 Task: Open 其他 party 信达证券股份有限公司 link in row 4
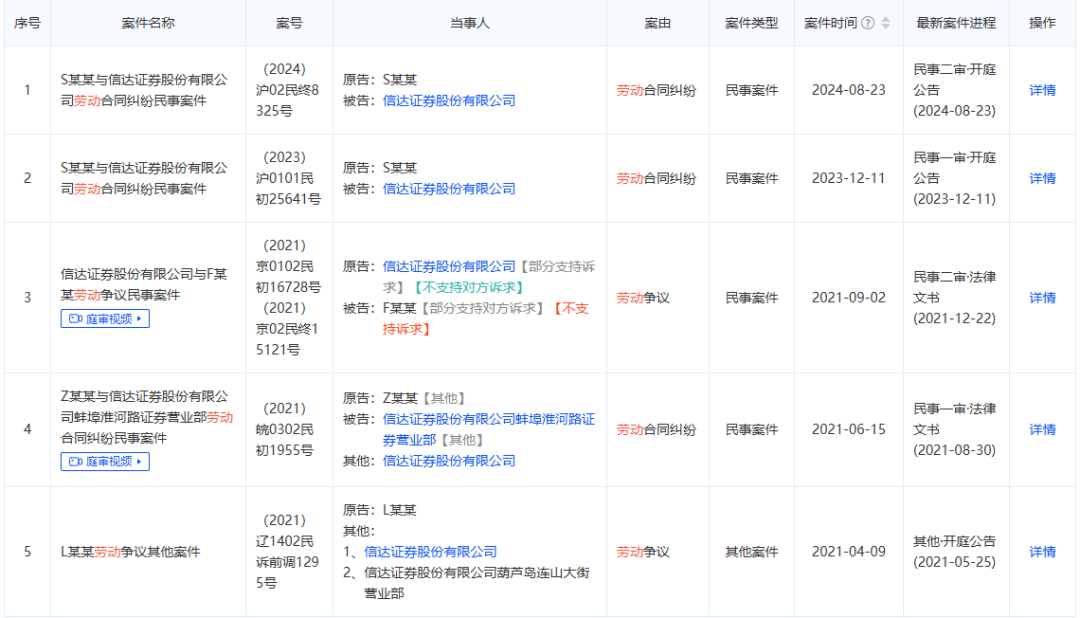tap(449, 461)
